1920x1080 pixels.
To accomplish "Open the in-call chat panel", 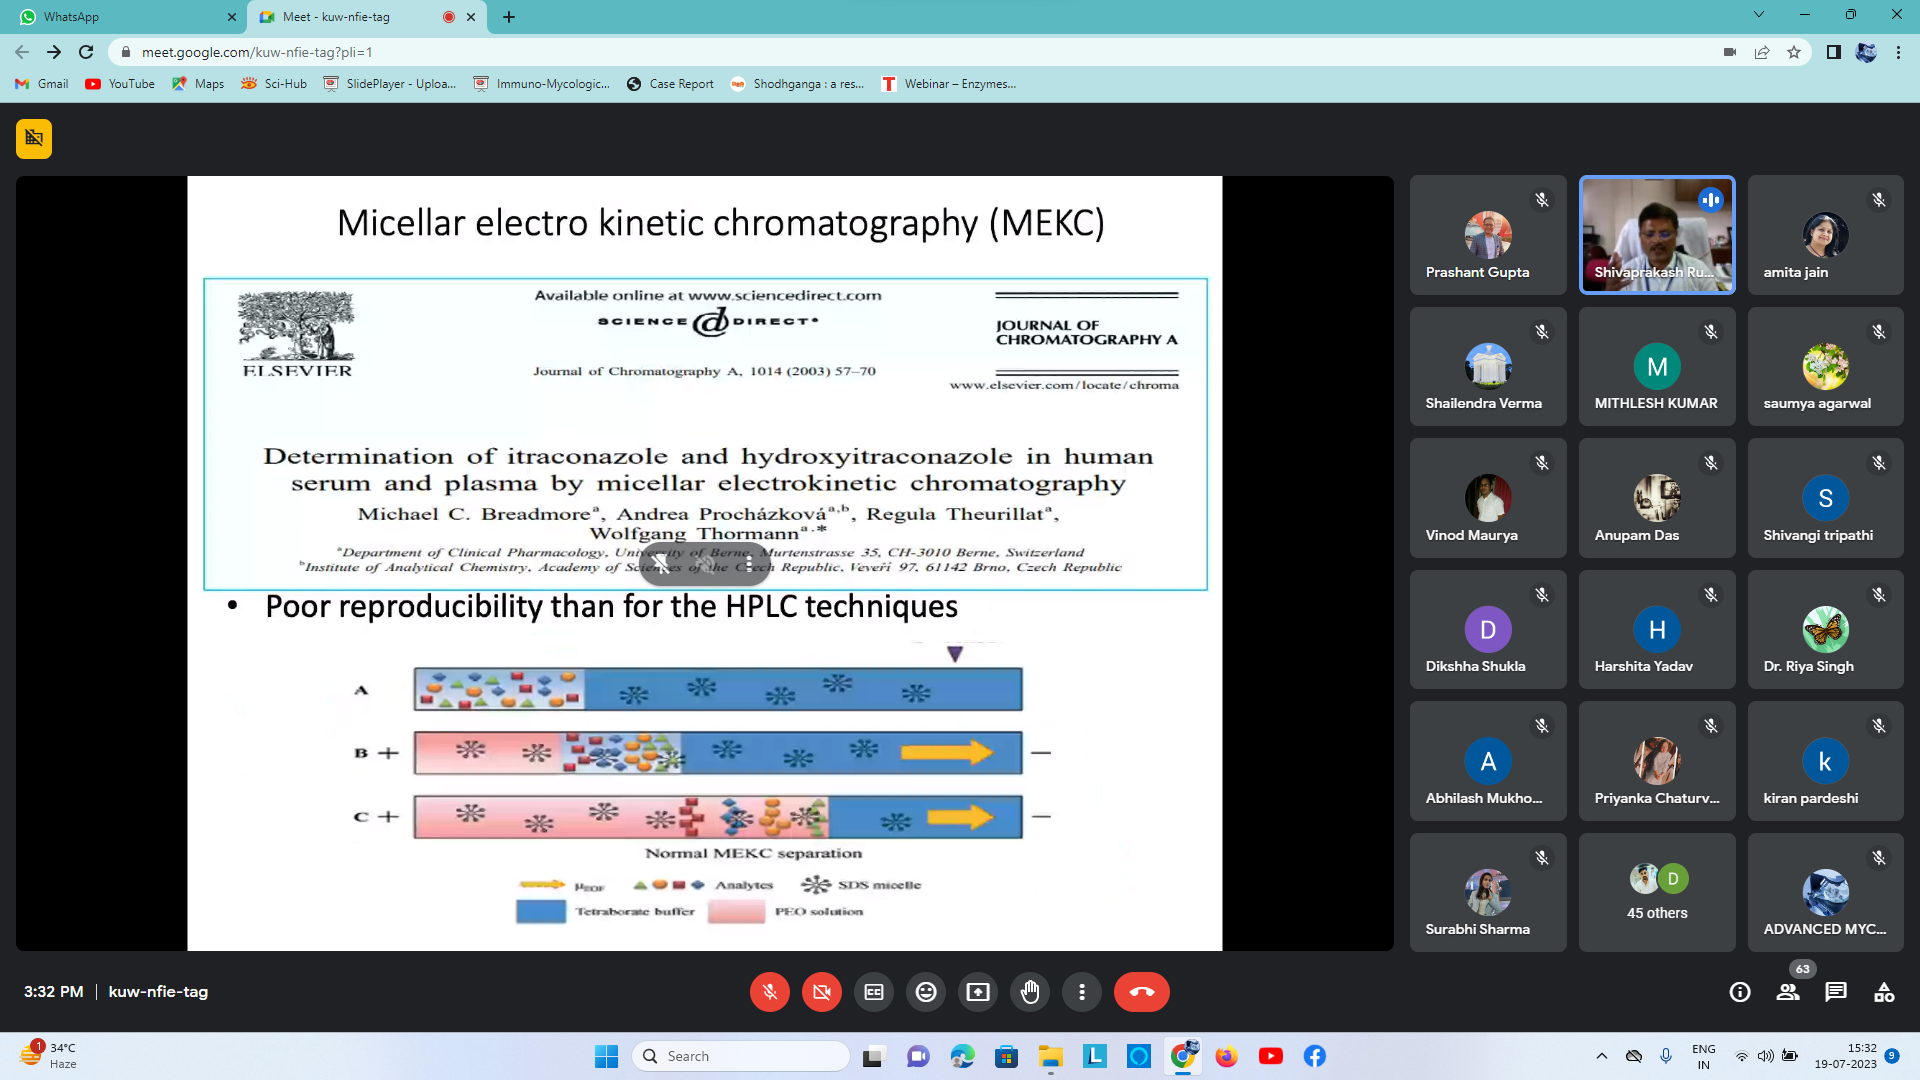I will click(1836, 992).
